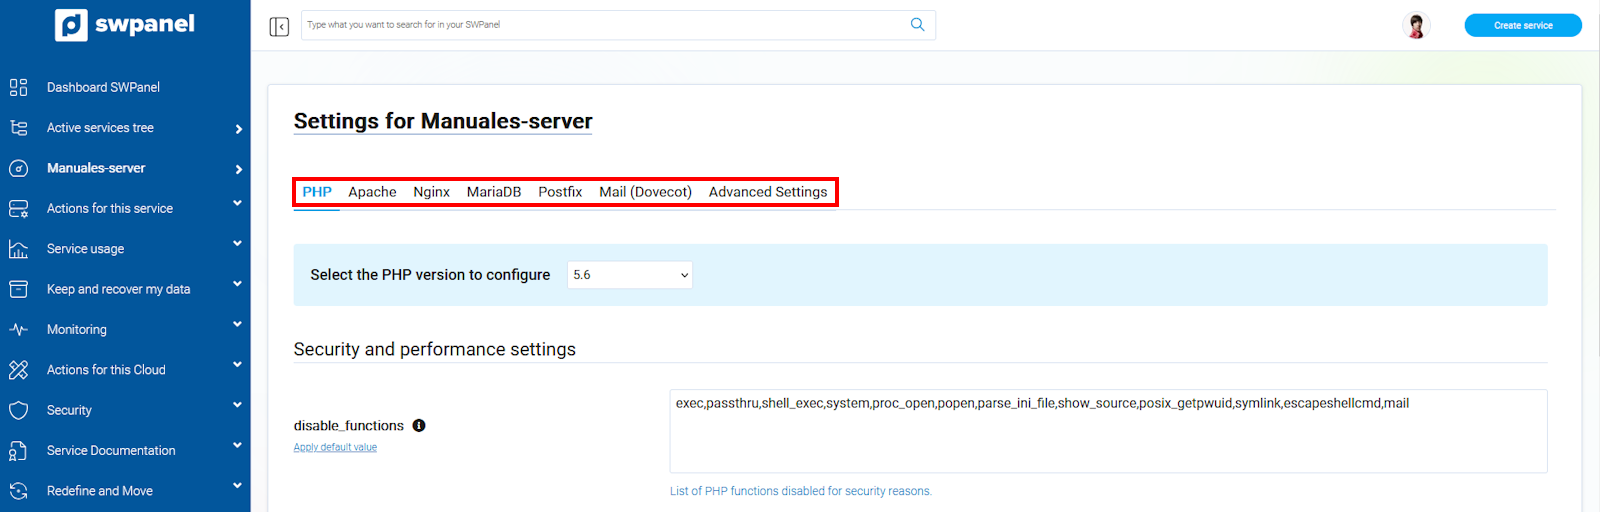Open the MariaDB settings tab
Viewport: 1600px width, 512px height.
pyautogui.click(x=493, y=192)
